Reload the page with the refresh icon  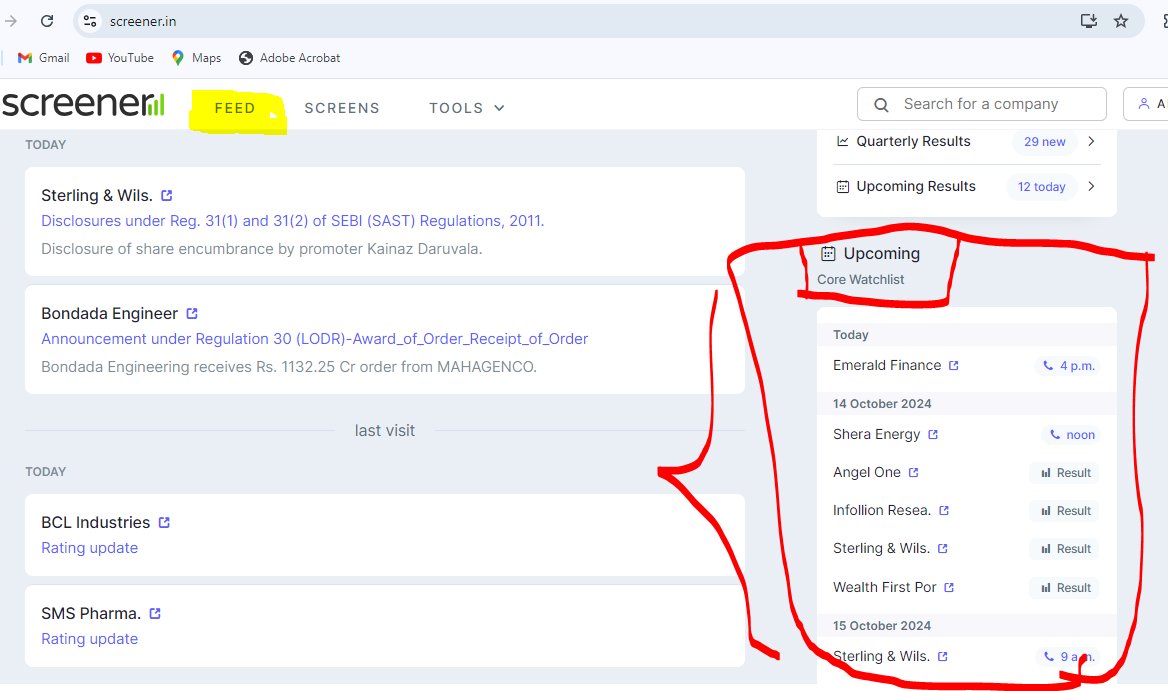coord(47,21)
